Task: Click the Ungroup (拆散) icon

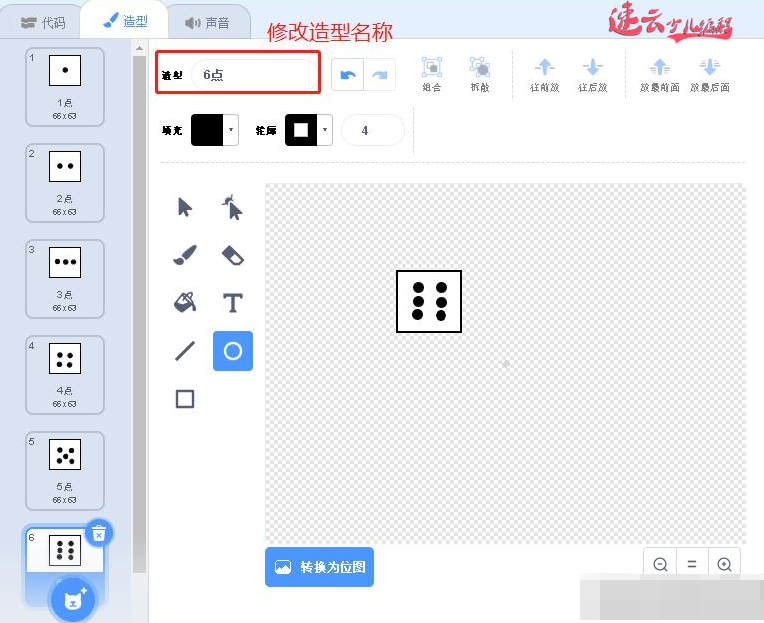Action: pyautogui.click(x=480, y=74)
